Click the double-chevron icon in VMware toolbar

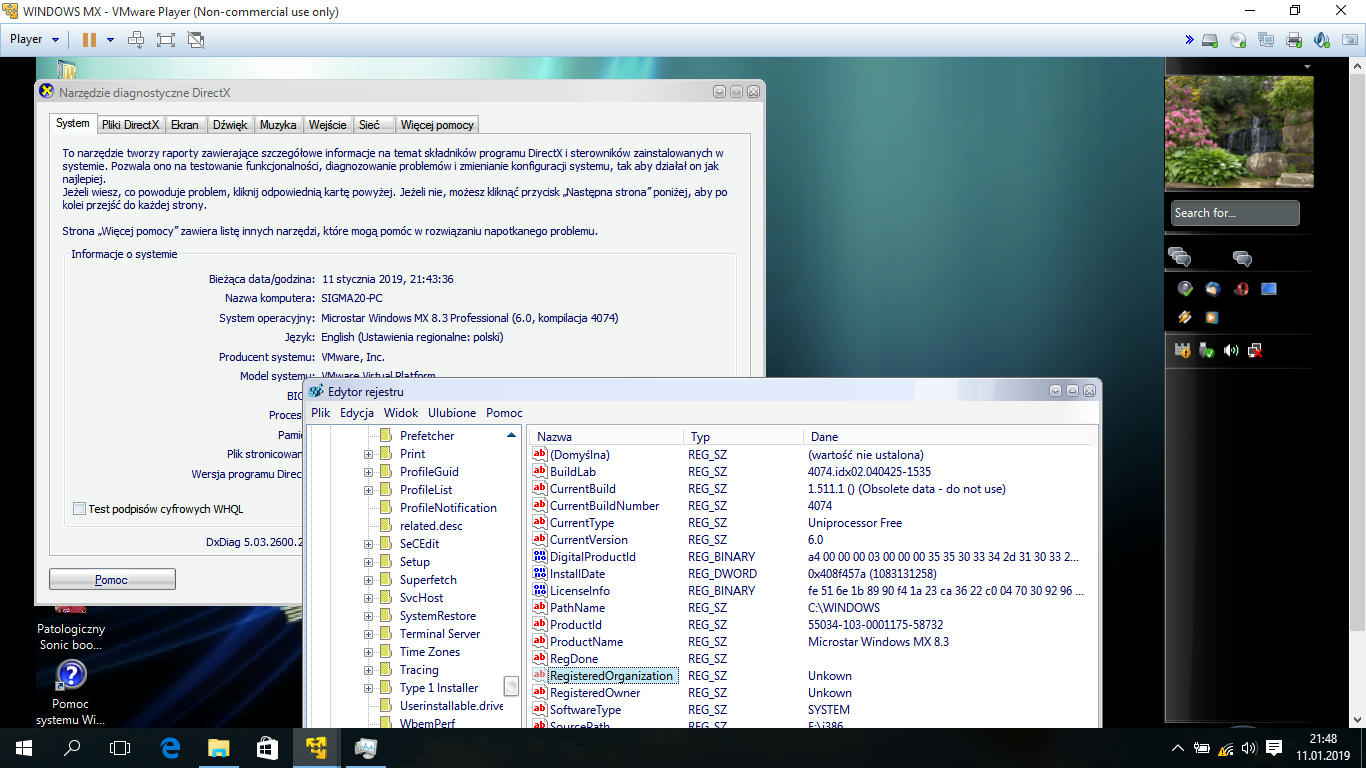(1189, 40)
